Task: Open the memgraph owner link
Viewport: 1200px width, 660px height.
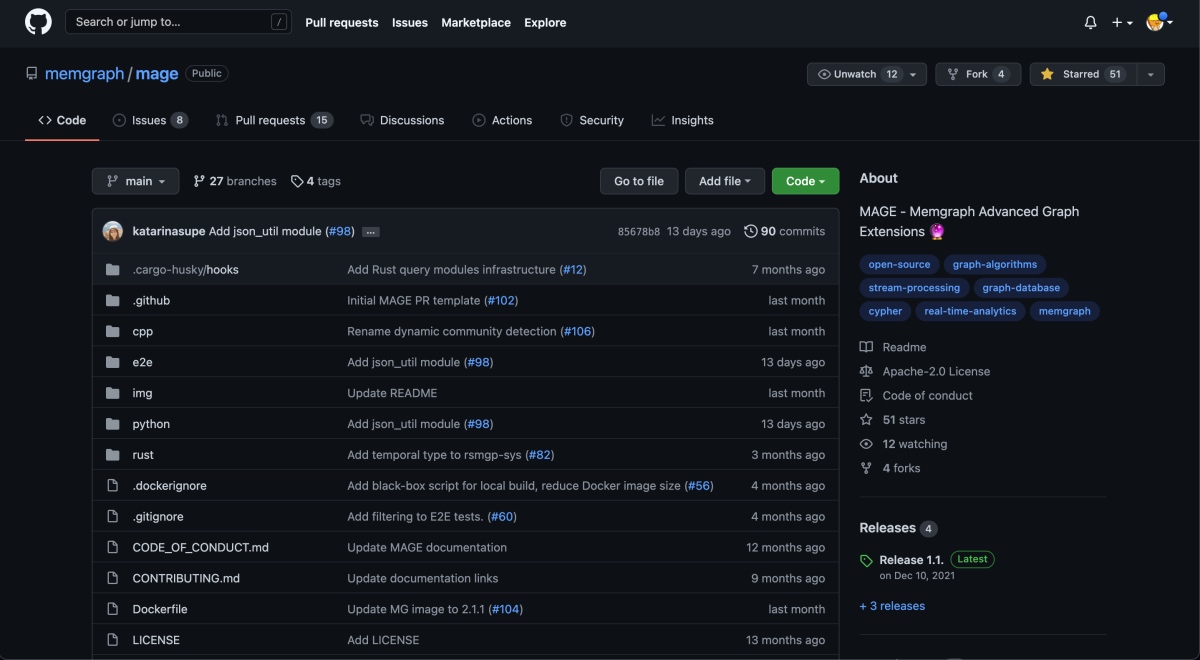Action: click(84, 74)
